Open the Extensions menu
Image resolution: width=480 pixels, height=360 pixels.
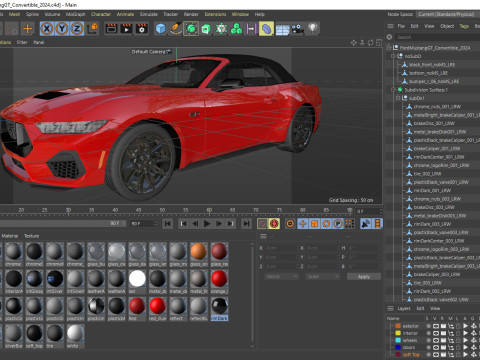pos(215,14)
